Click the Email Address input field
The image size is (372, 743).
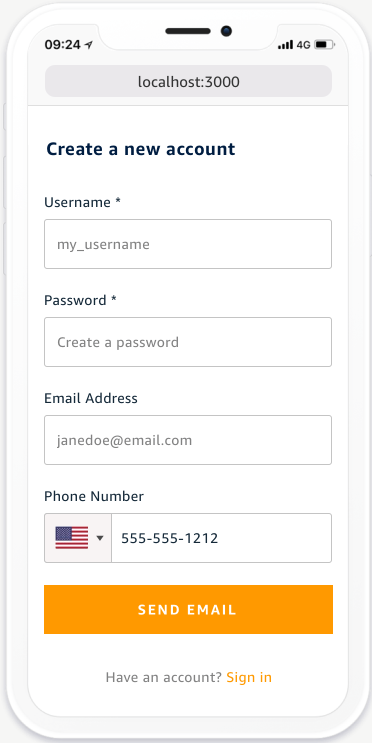point(188,440)
